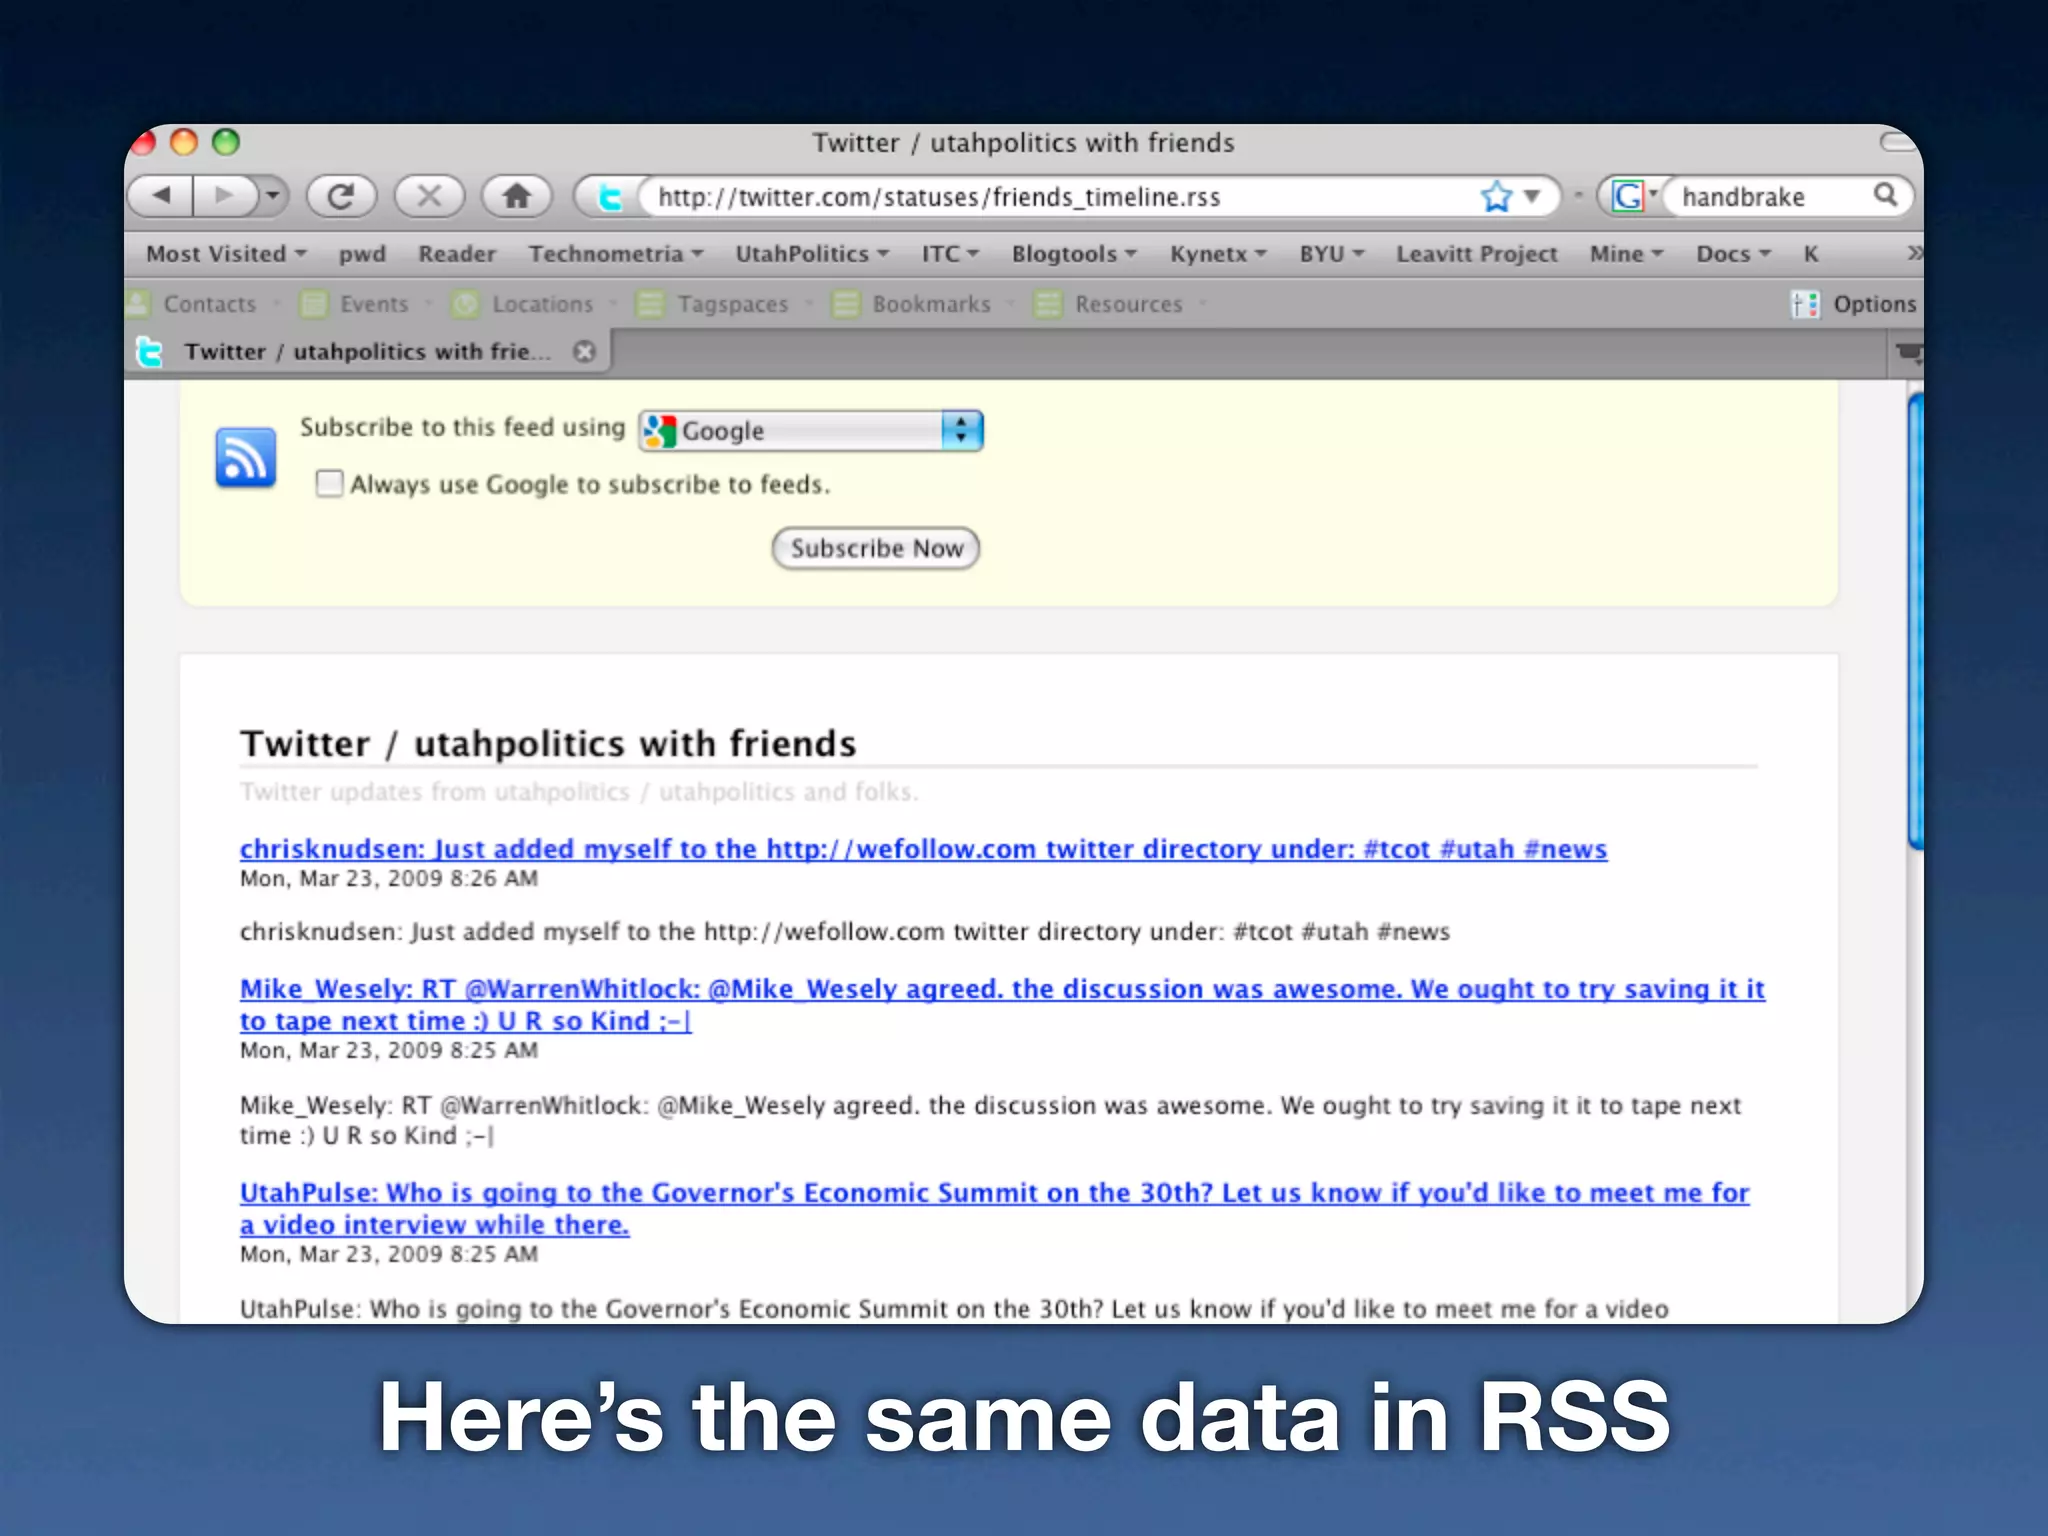The width and height of the screenshot is (2048, 1536).
Task: Click the orange minimize window button
Action: click(184, 142)
